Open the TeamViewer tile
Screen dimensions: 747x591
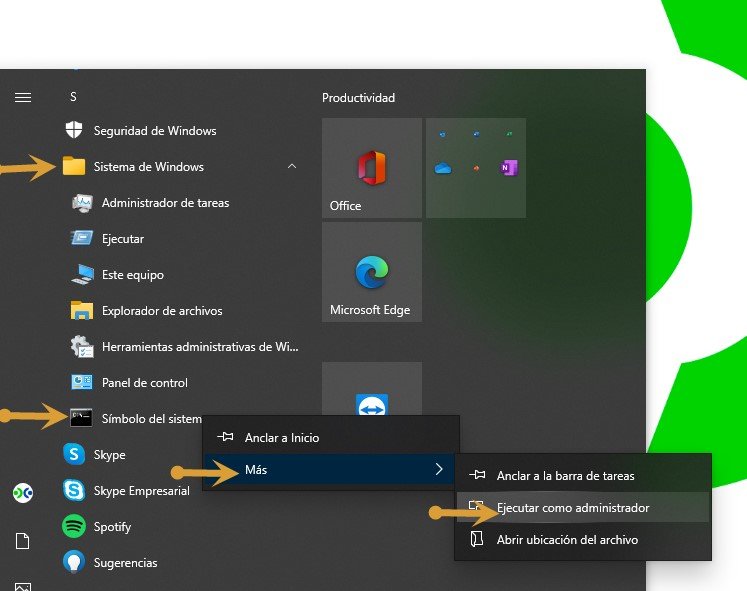(372, 389)
